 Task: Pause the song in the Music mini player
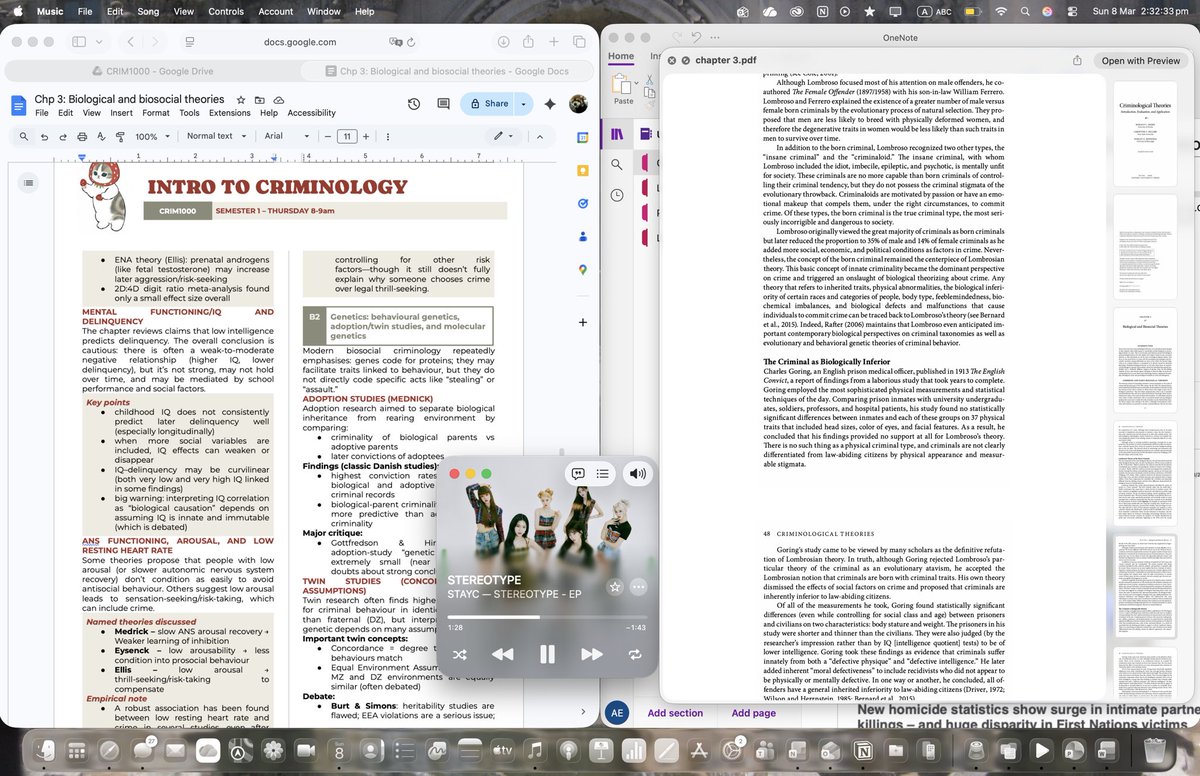pyautogui.click(x=547, y=654)
